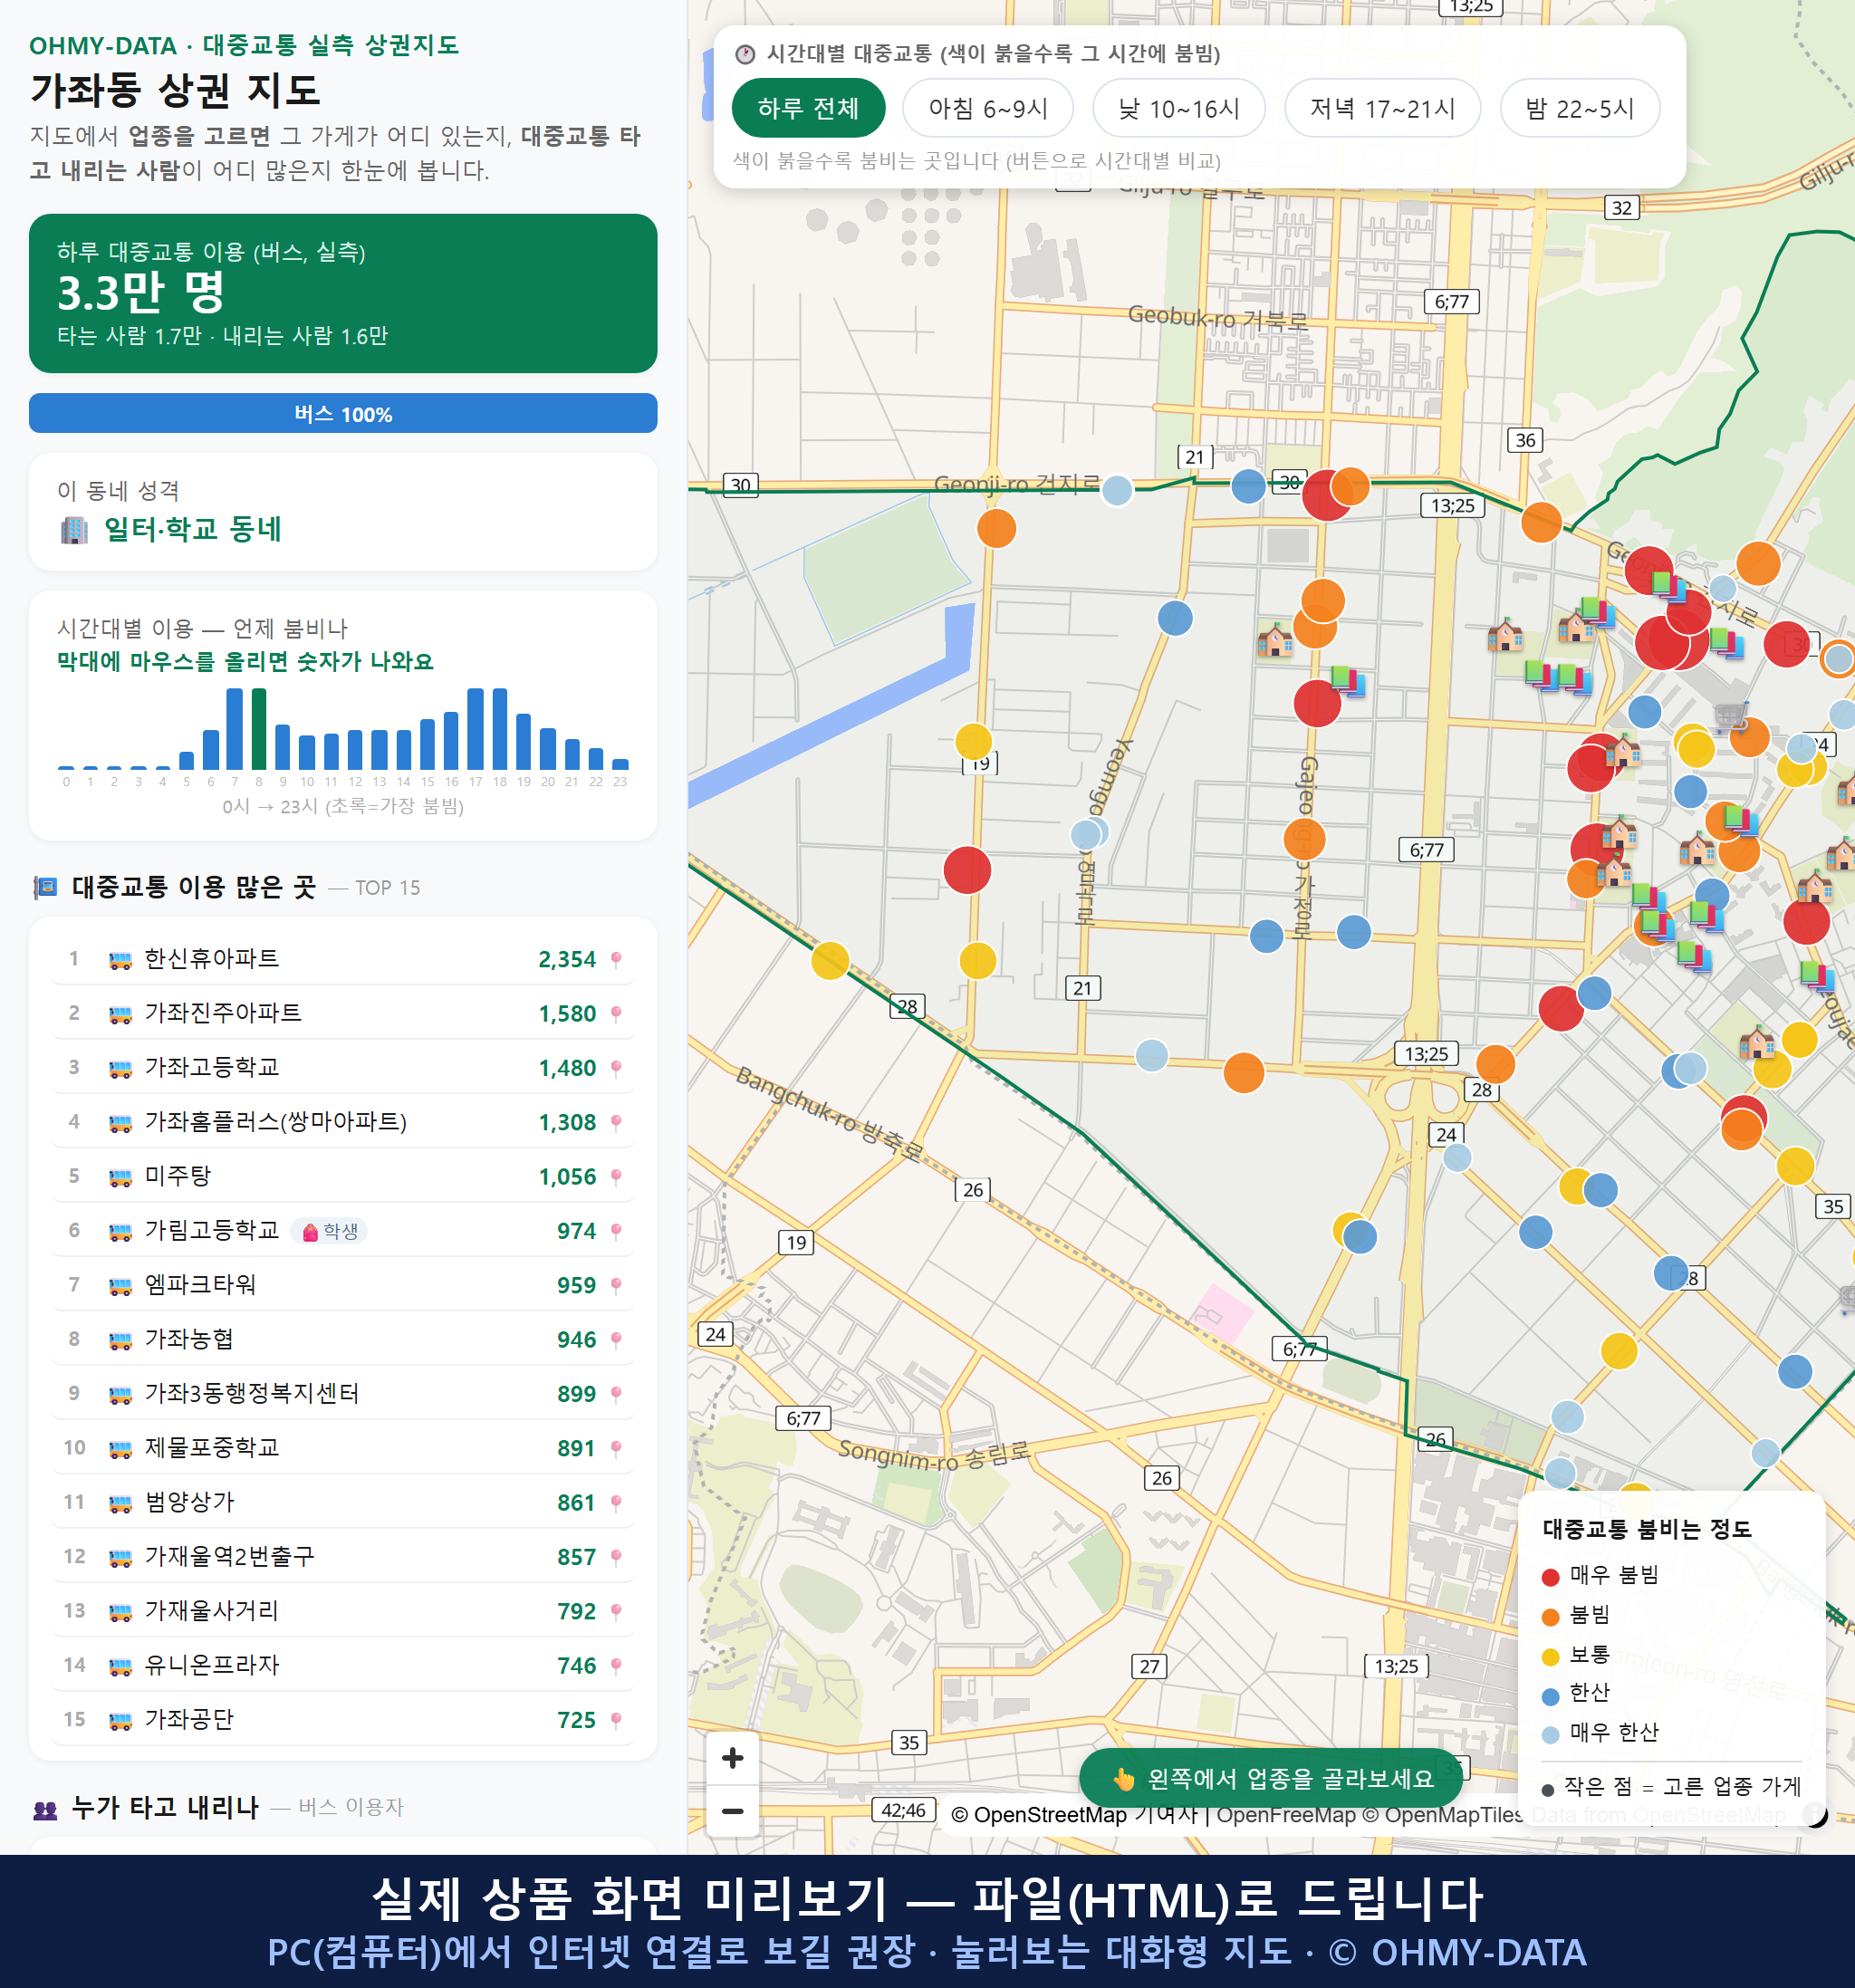
Task: Locate 한신휴아파트 with its pink pin icon
Action: pyautogui.click(x=616, y=960)
